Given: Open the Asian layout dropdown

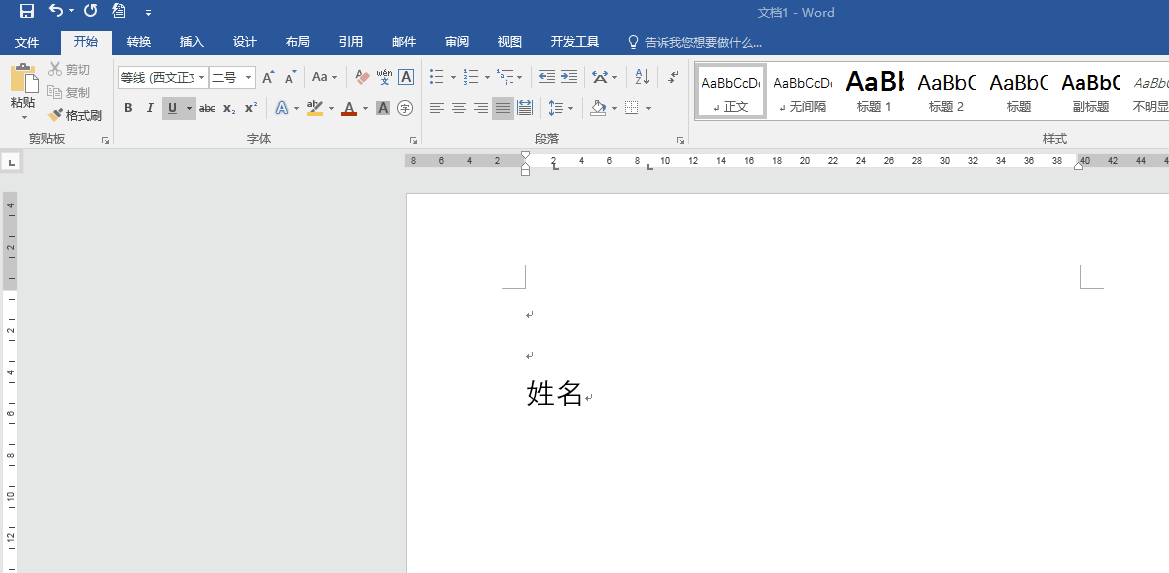Looking at the screenshot, I should (x=605, y=77).
